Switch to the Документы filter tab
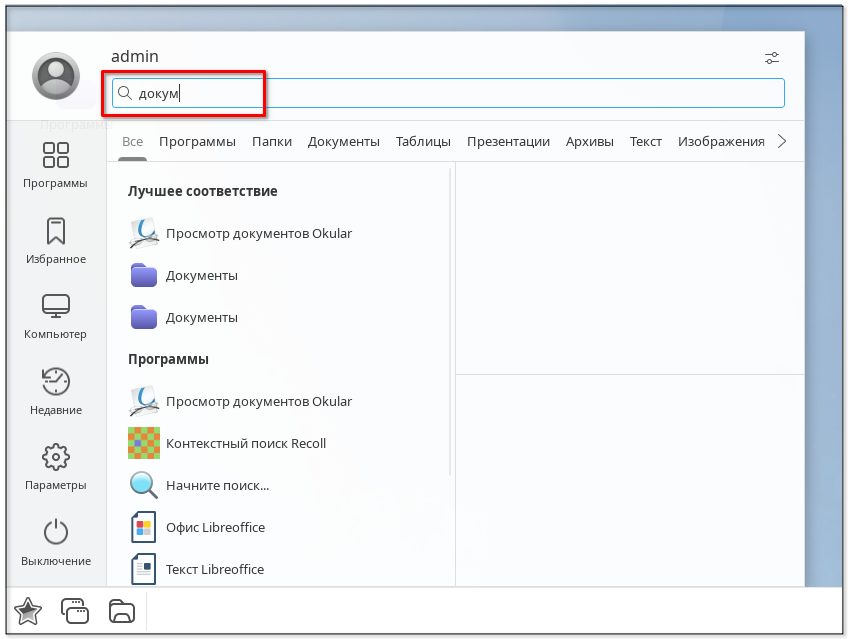This screenshot has height=639, width=848. pyautogui.click(x=343, y=141)
